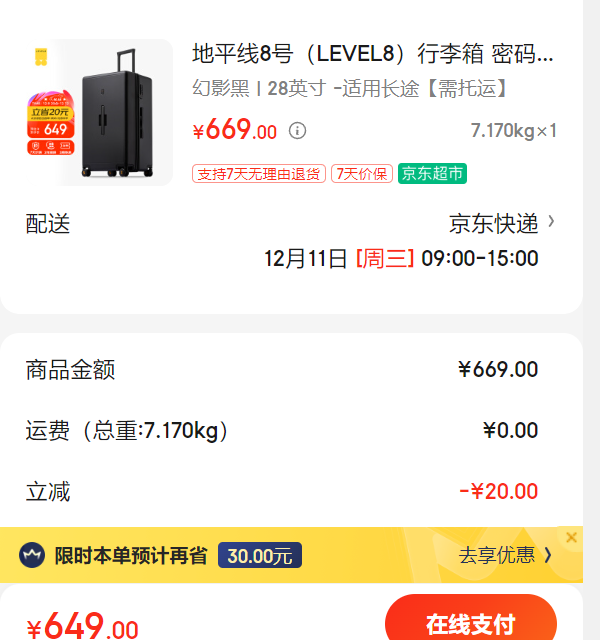
Task: Select the 支持7天无理由退货 tag
Action: (x=259, y=174)
